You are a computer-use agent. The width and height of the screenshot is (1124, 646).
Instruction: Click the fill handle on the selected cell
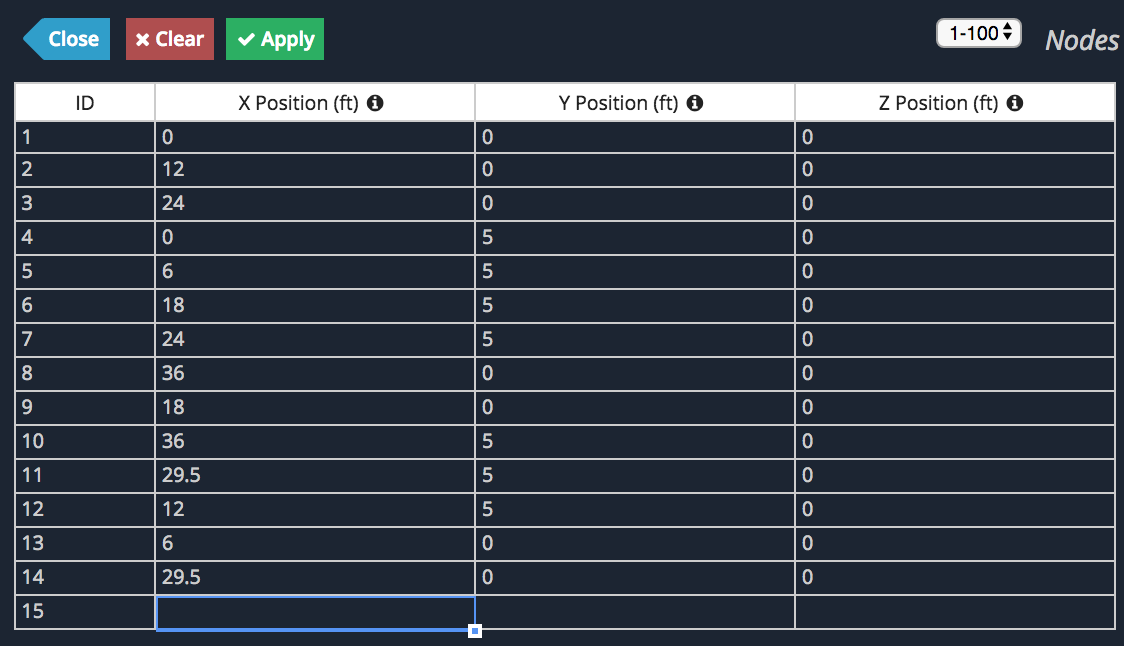tap(475, 631)
